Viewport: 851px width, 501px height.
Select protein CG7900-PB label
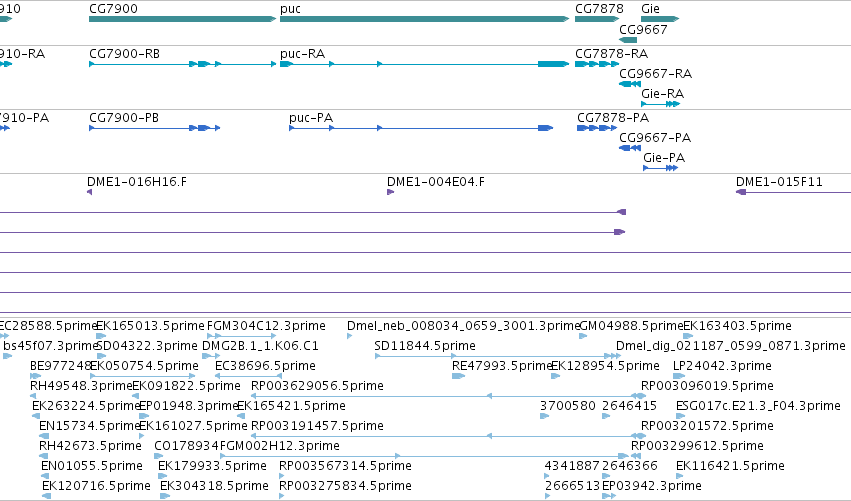[x=124, y=118]
